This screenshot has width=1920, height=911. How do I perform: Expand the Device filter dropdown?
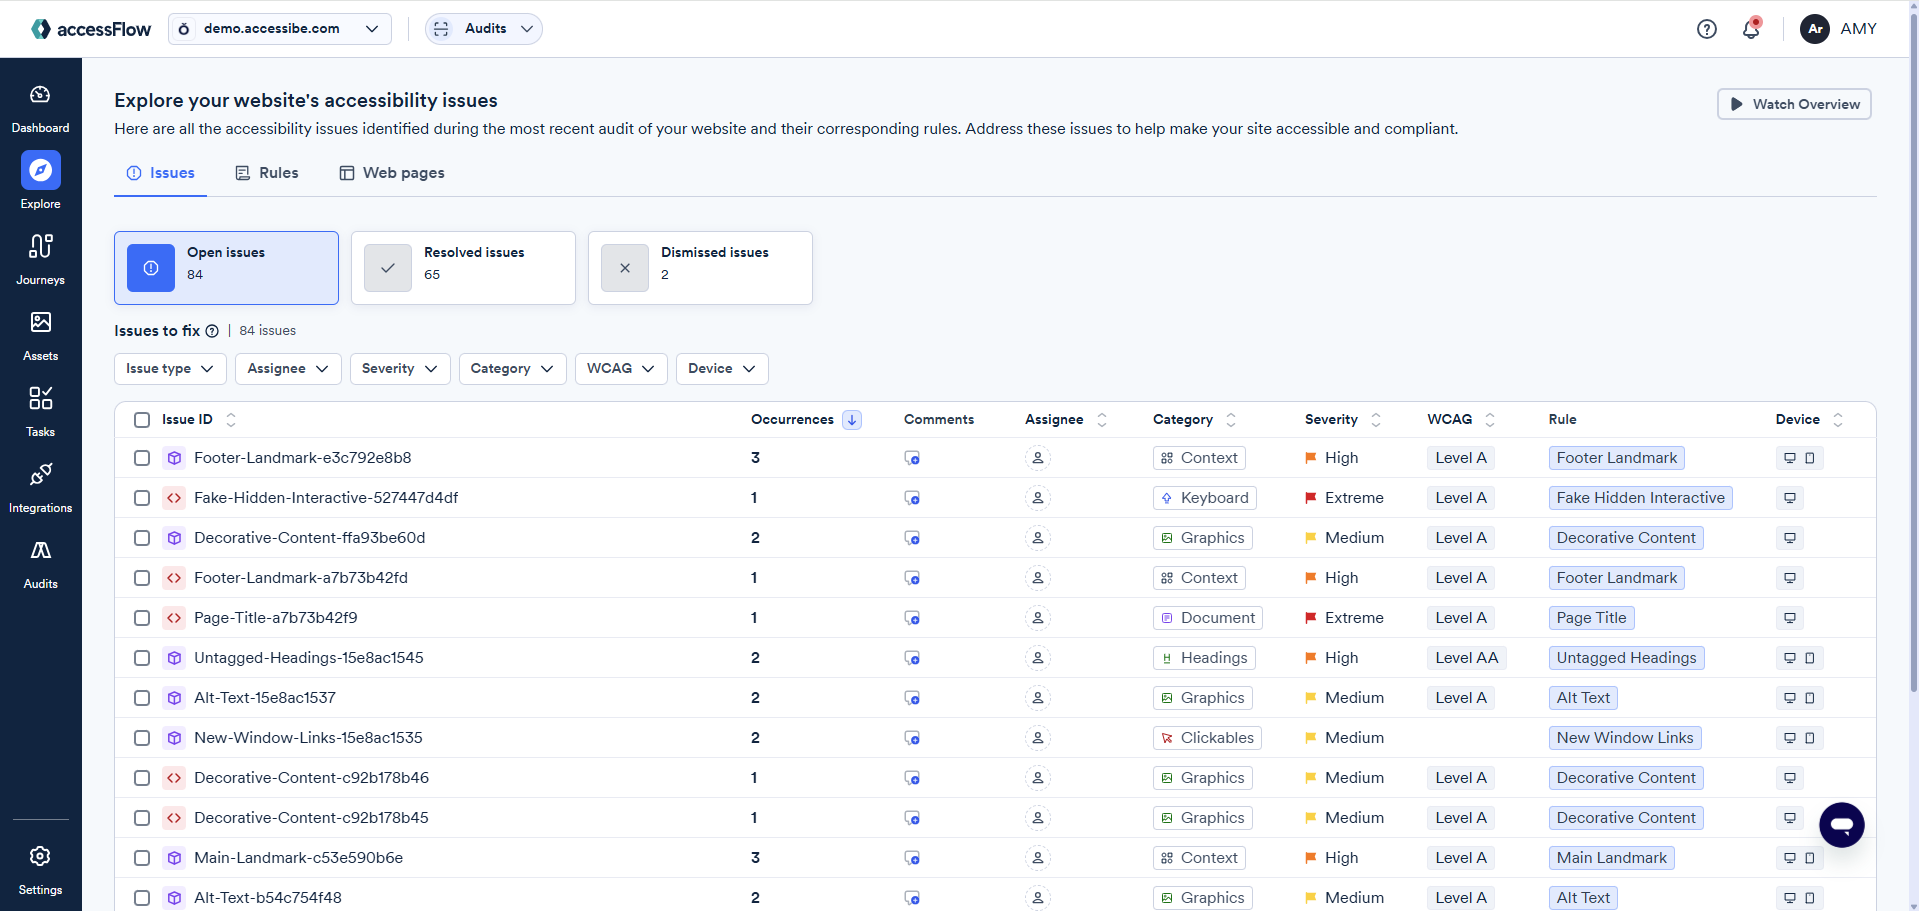(x=722, y=369)
